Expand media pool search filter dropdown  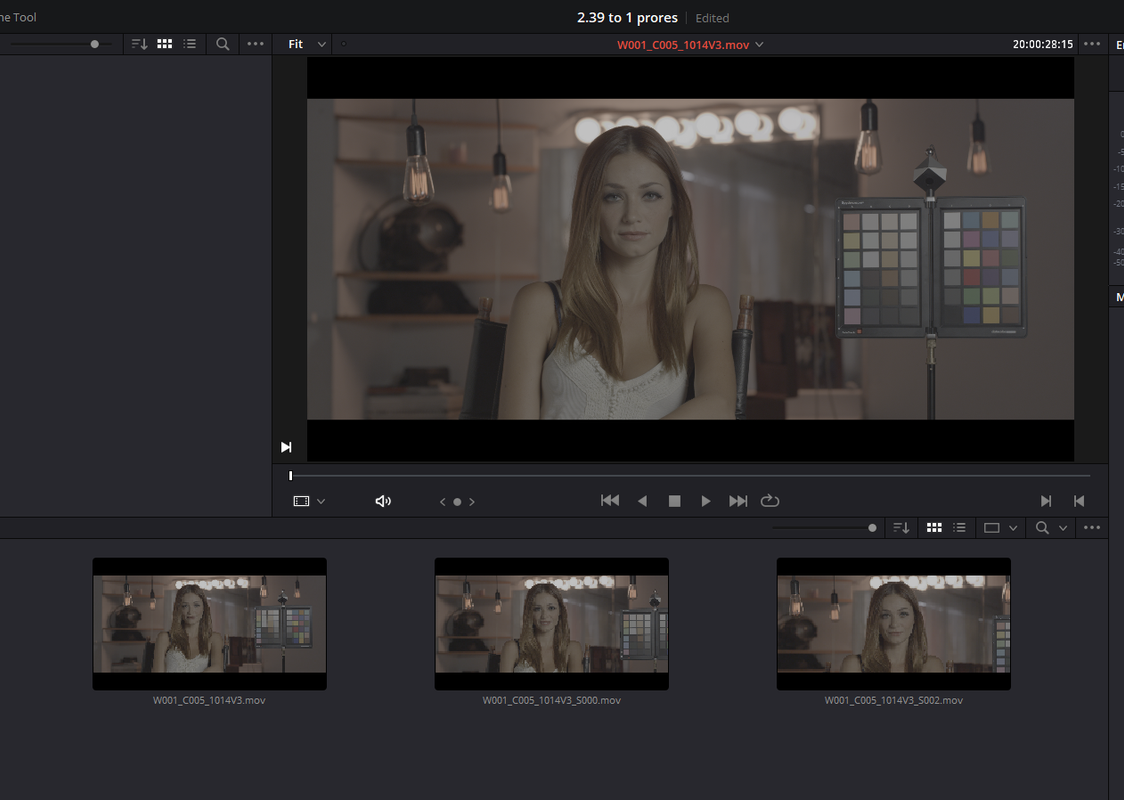pos(1063,528)
